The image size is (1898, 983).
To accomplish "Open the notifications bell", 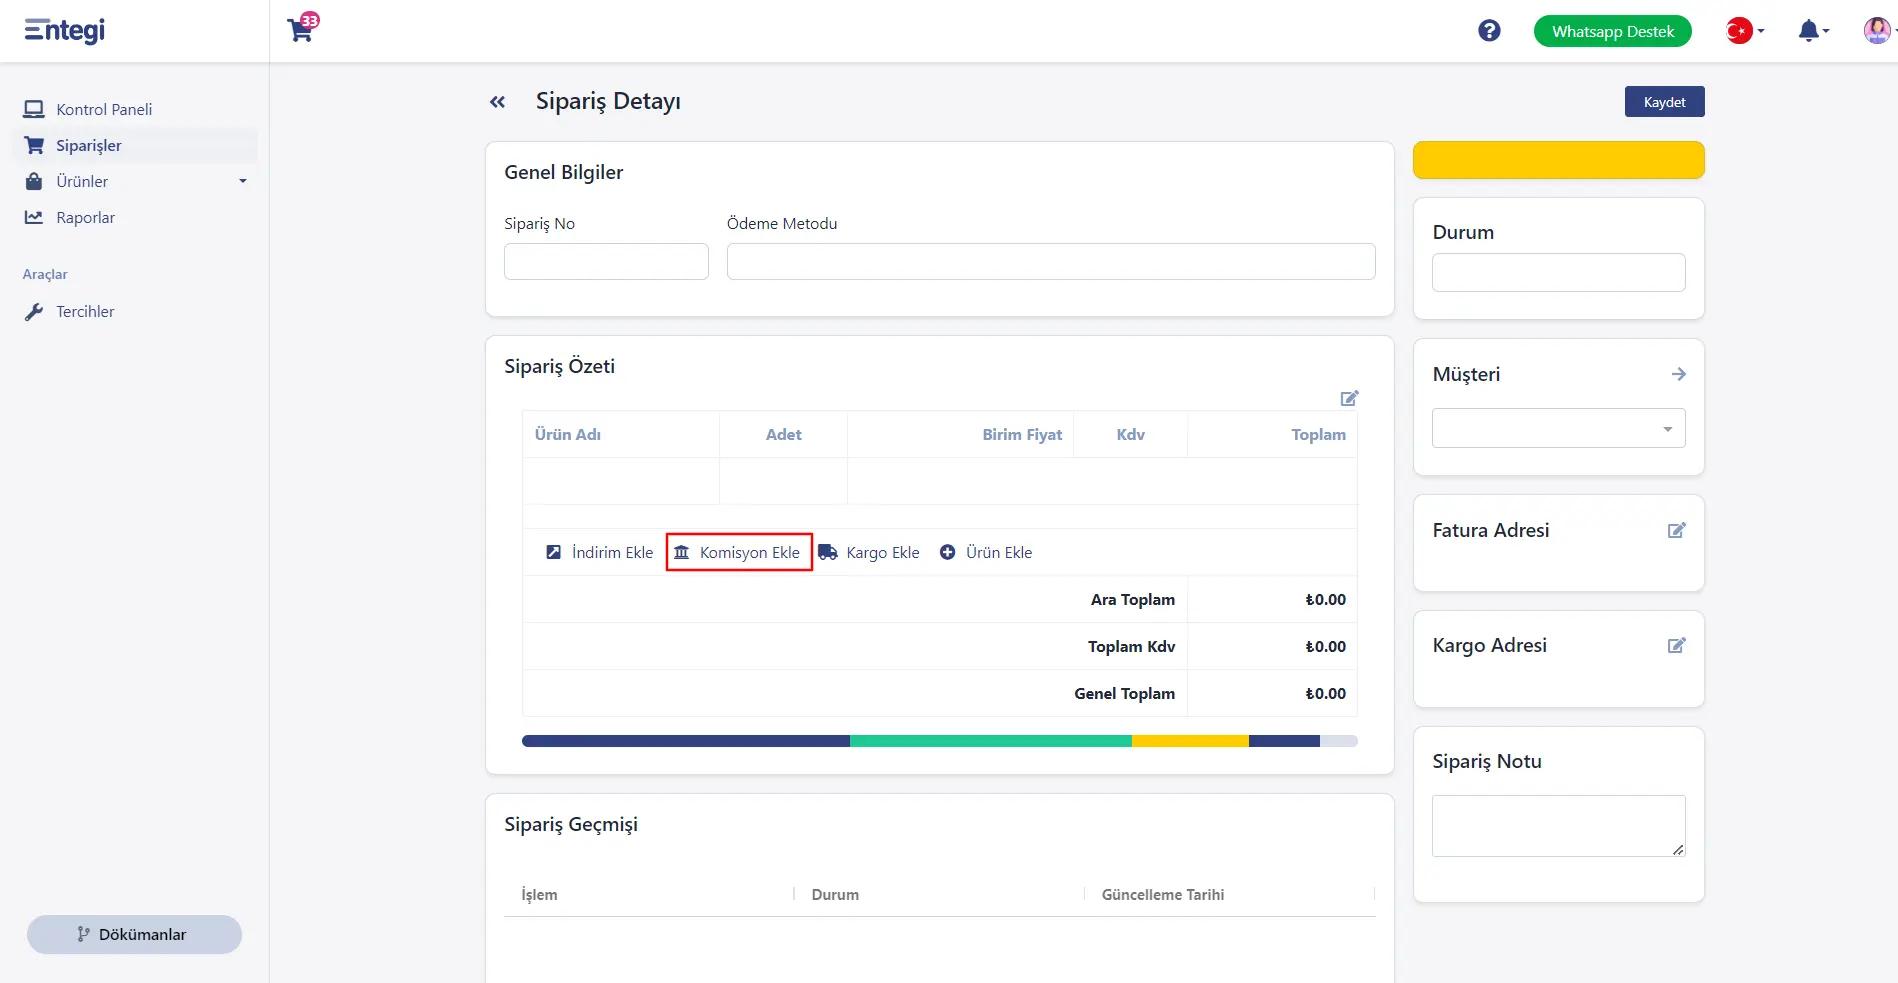I will click(1808, 31).
